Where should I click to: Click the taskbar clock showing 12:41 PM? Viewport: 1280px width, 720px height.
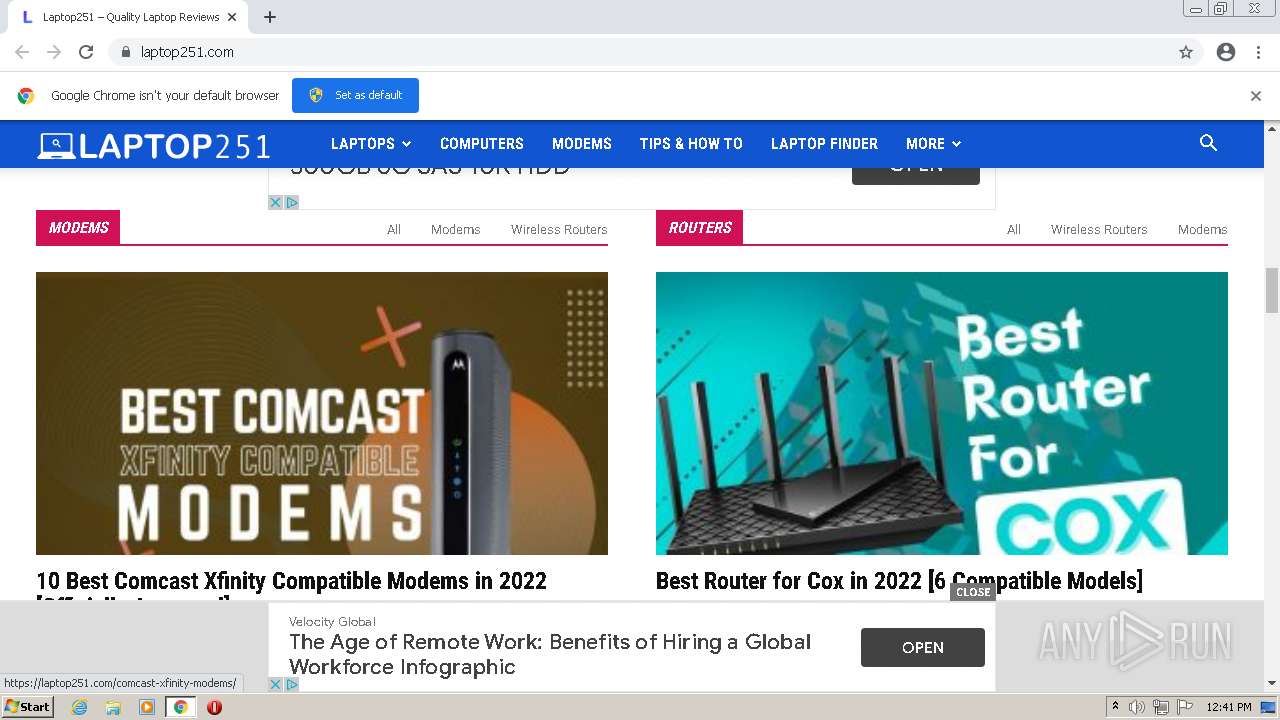tap(1229, 707)
